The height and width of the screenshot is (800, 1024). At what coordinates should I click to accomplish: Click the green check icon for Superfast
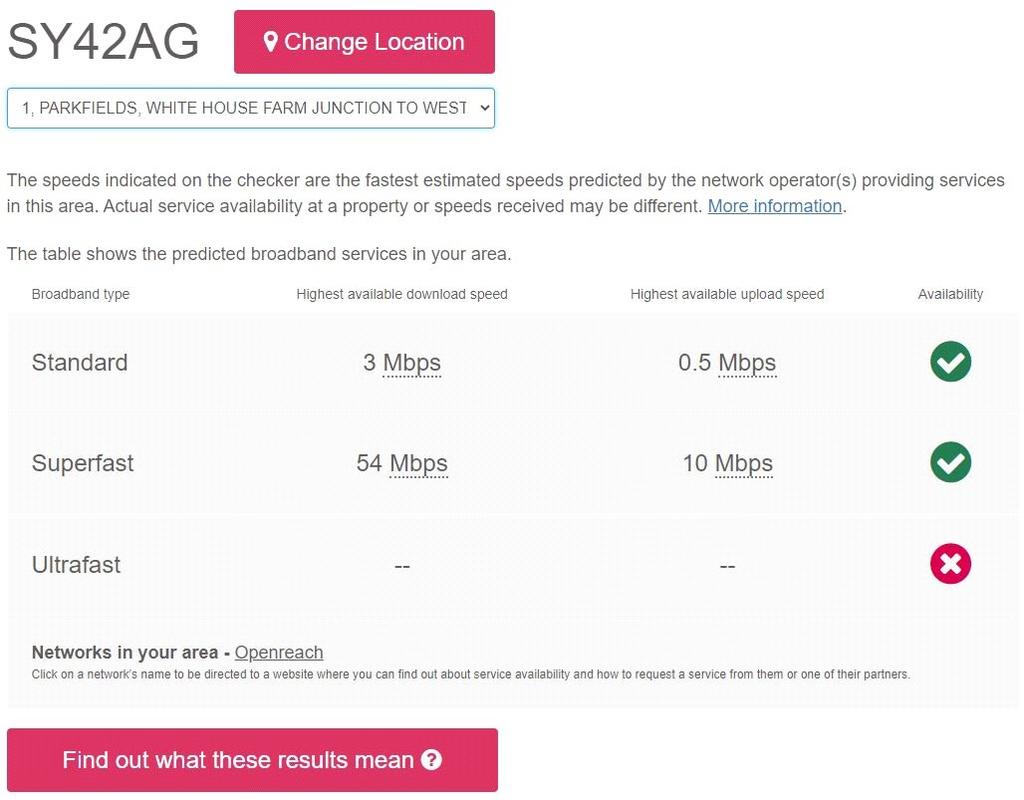point(950,462)
